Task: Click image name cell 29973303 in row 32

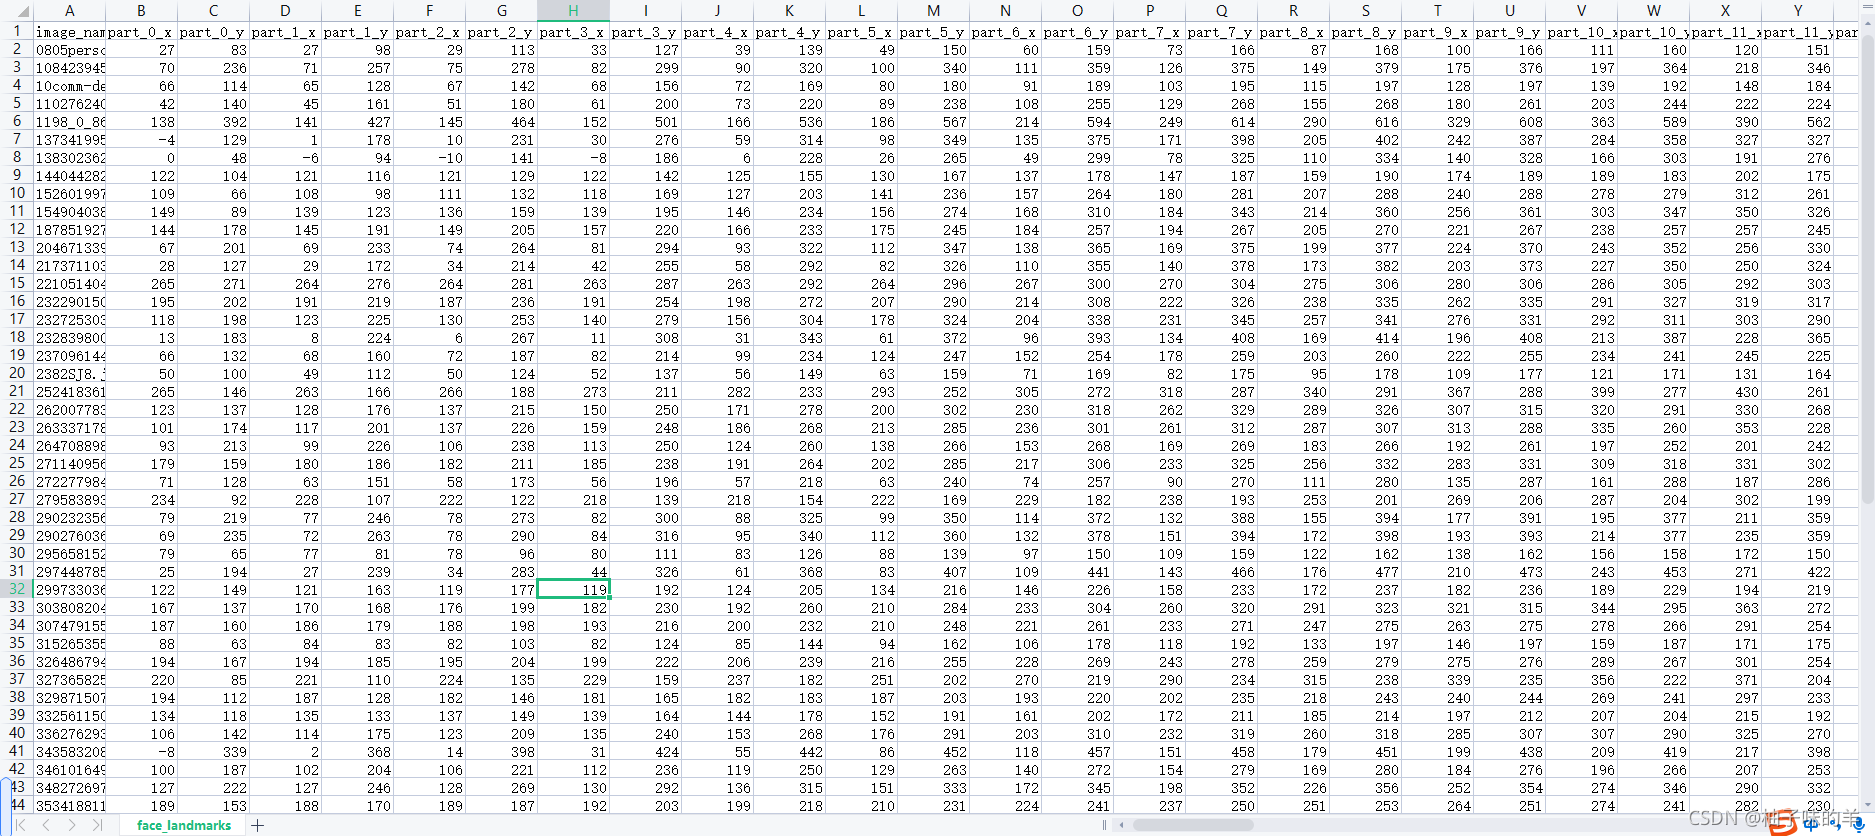Action: coord(69,590)
